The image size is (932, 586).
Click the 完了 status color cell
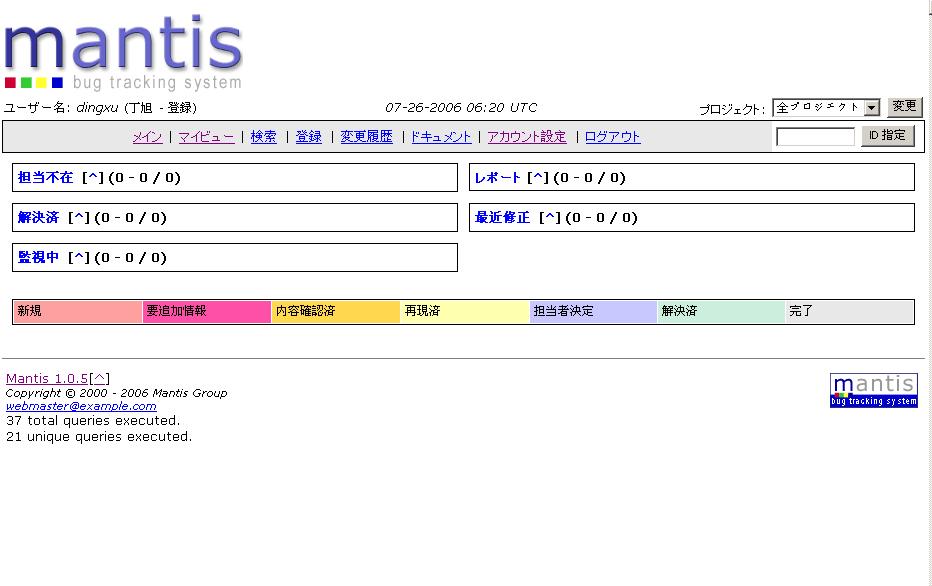click(849, 311)
